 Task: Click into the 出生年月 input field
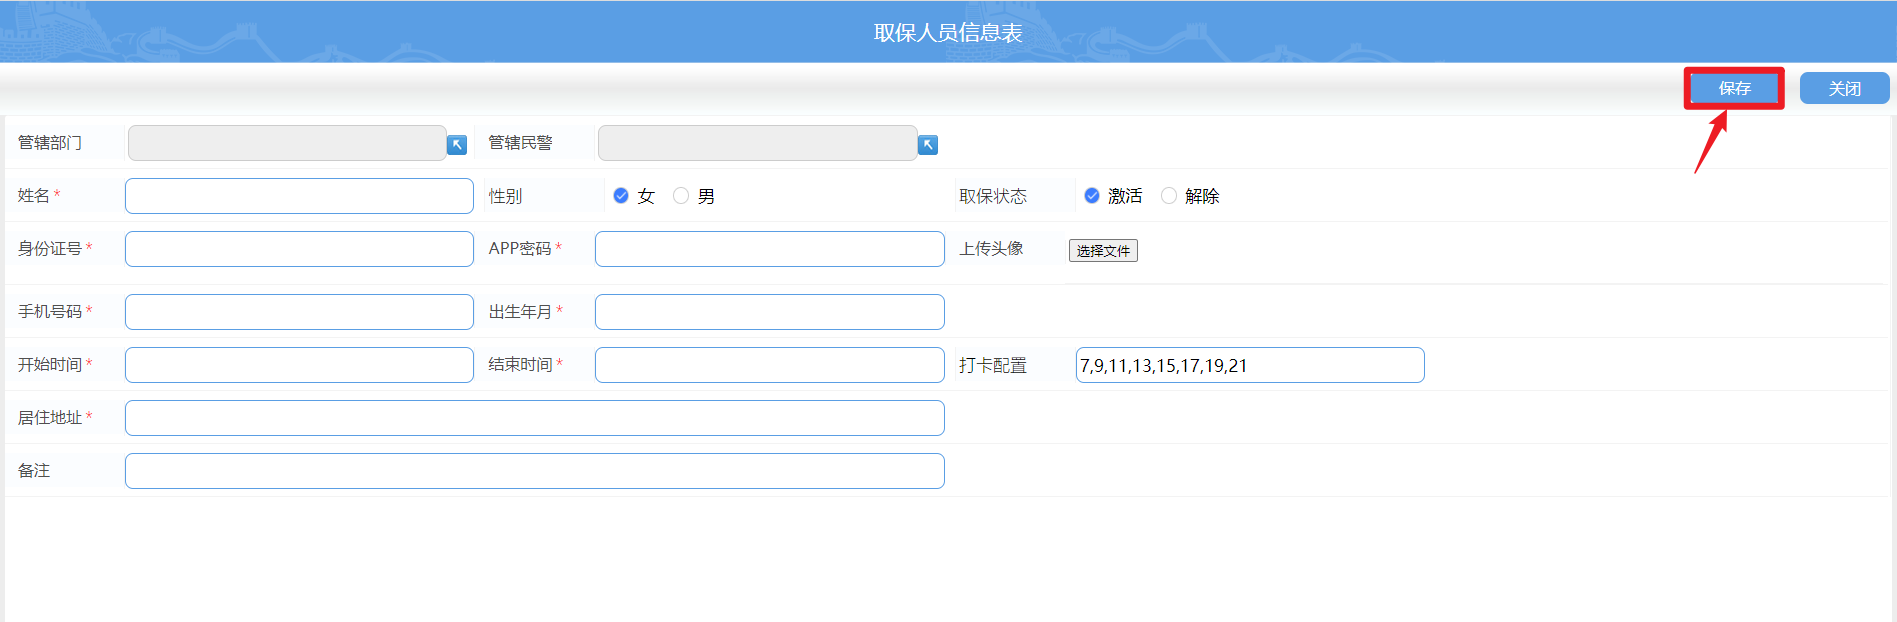click(x=770, y=312)
